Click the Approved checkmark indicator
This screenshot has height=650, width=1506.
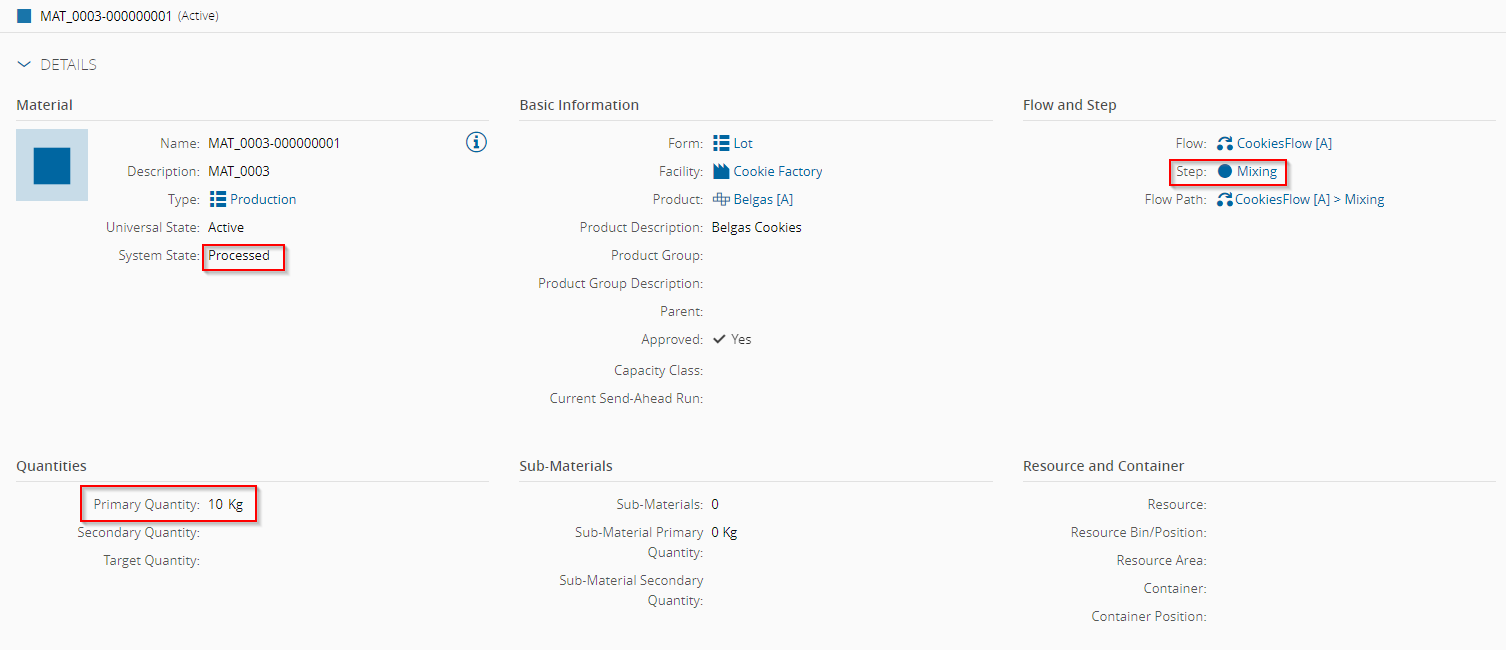[x=720, y=339]
